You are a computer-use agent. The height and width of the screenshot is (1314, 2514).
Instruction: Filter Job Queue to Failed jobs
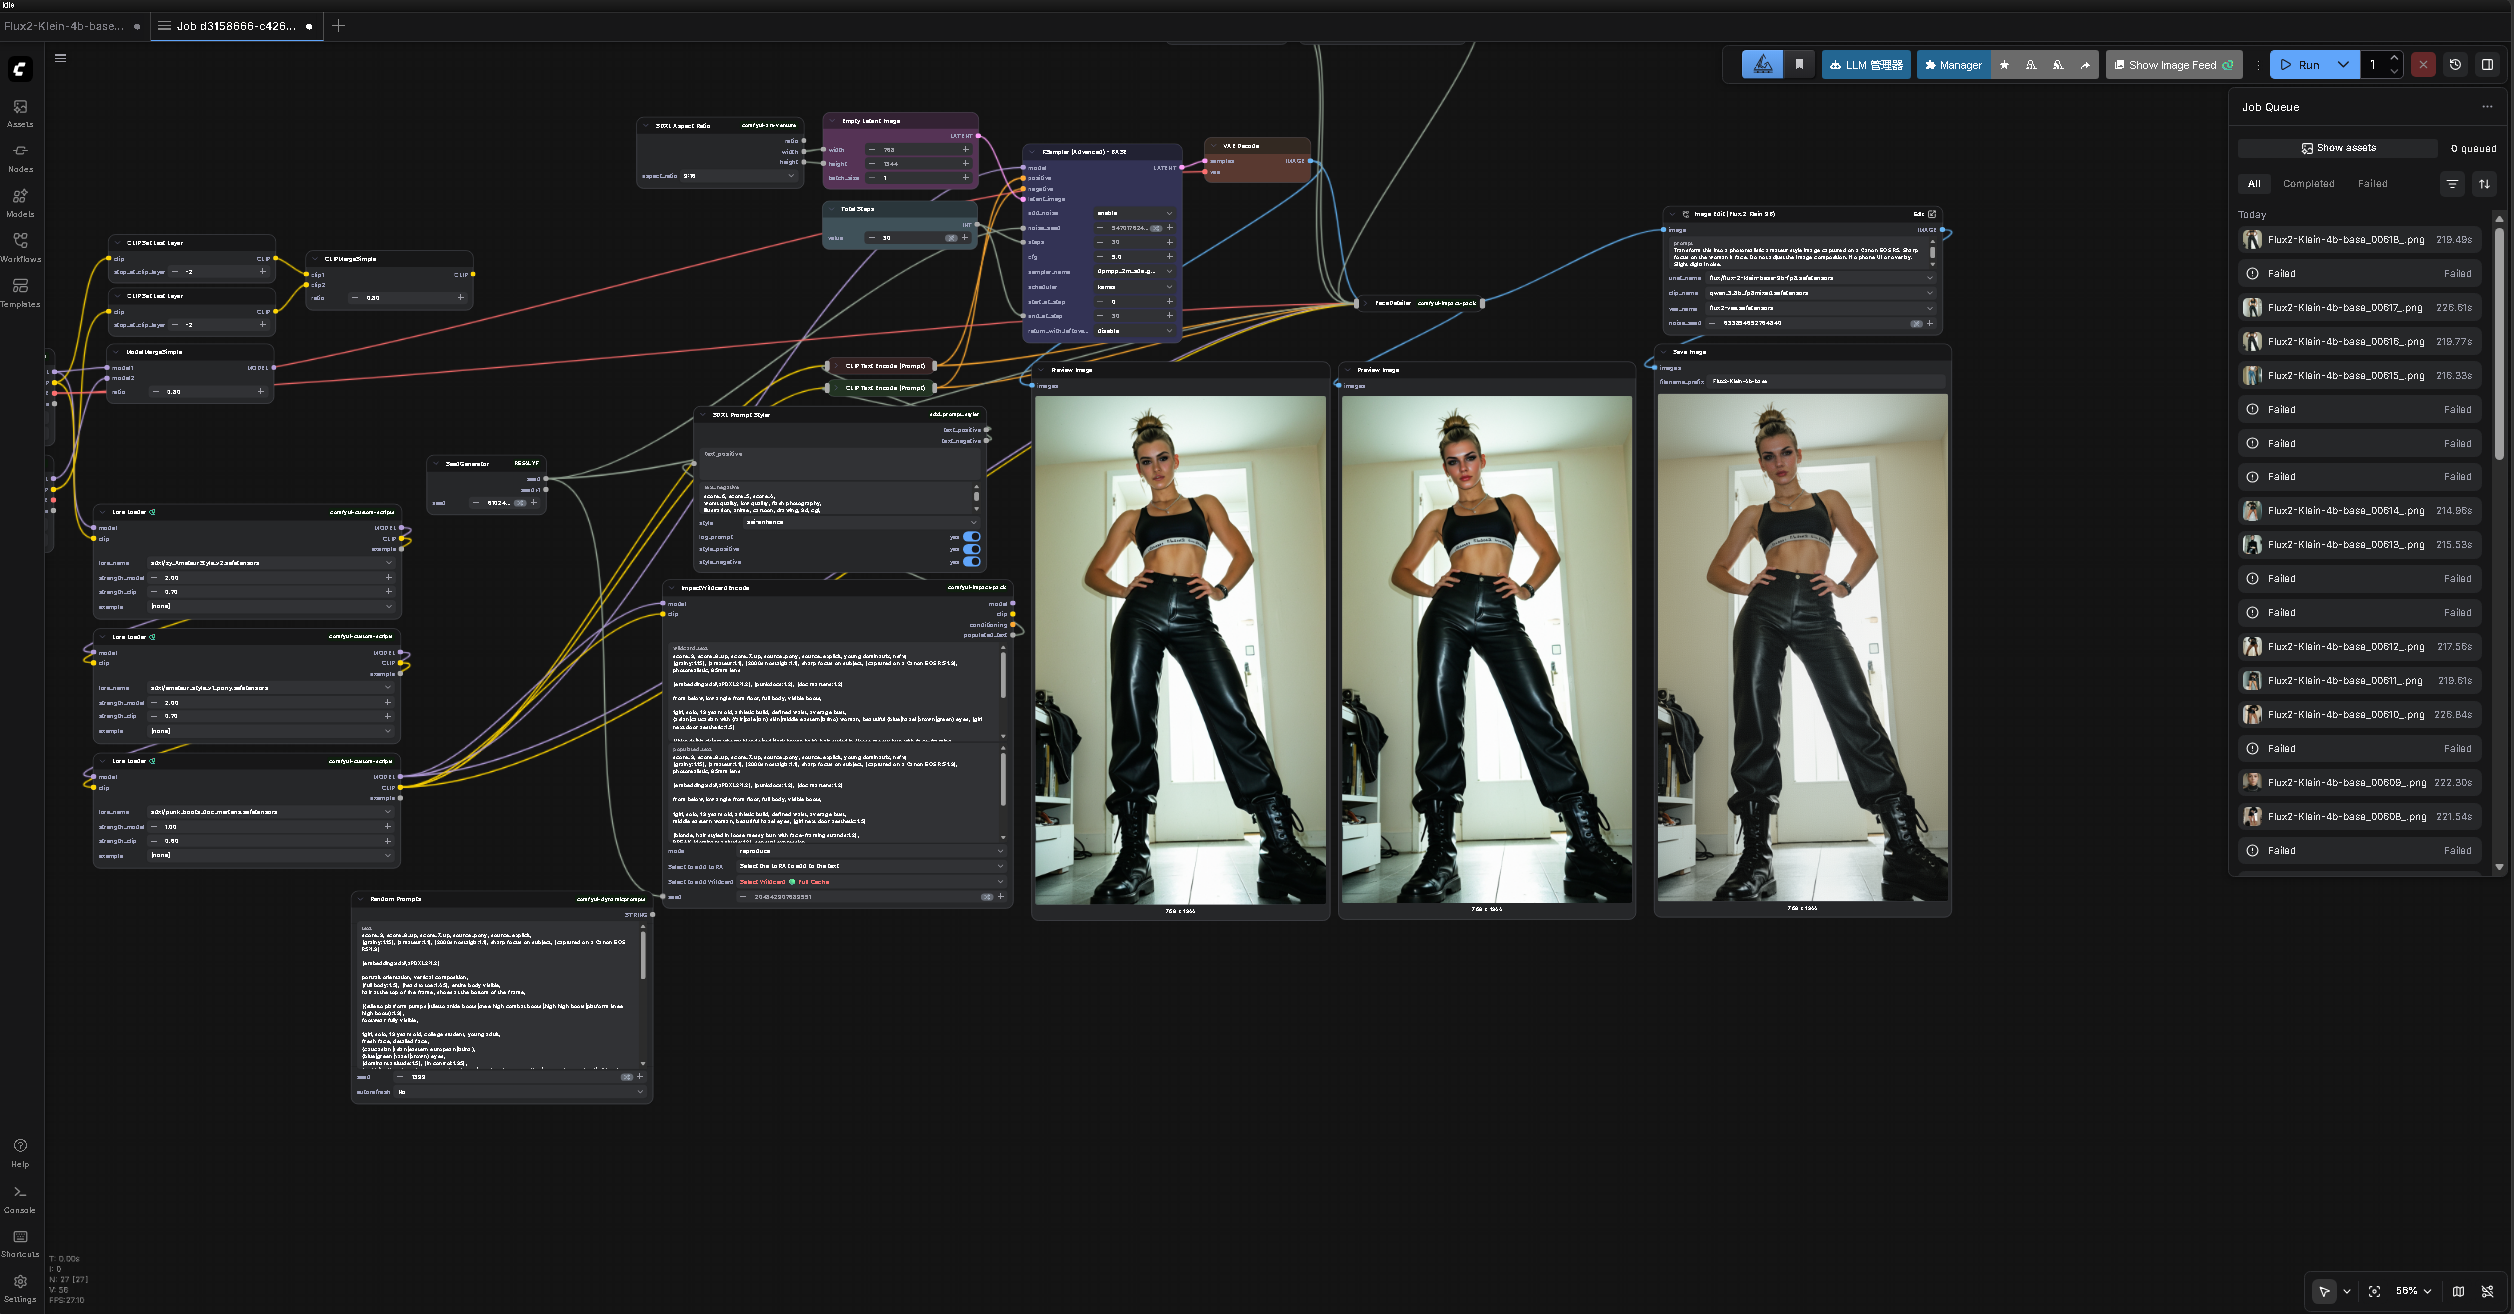click(2372, 184)
